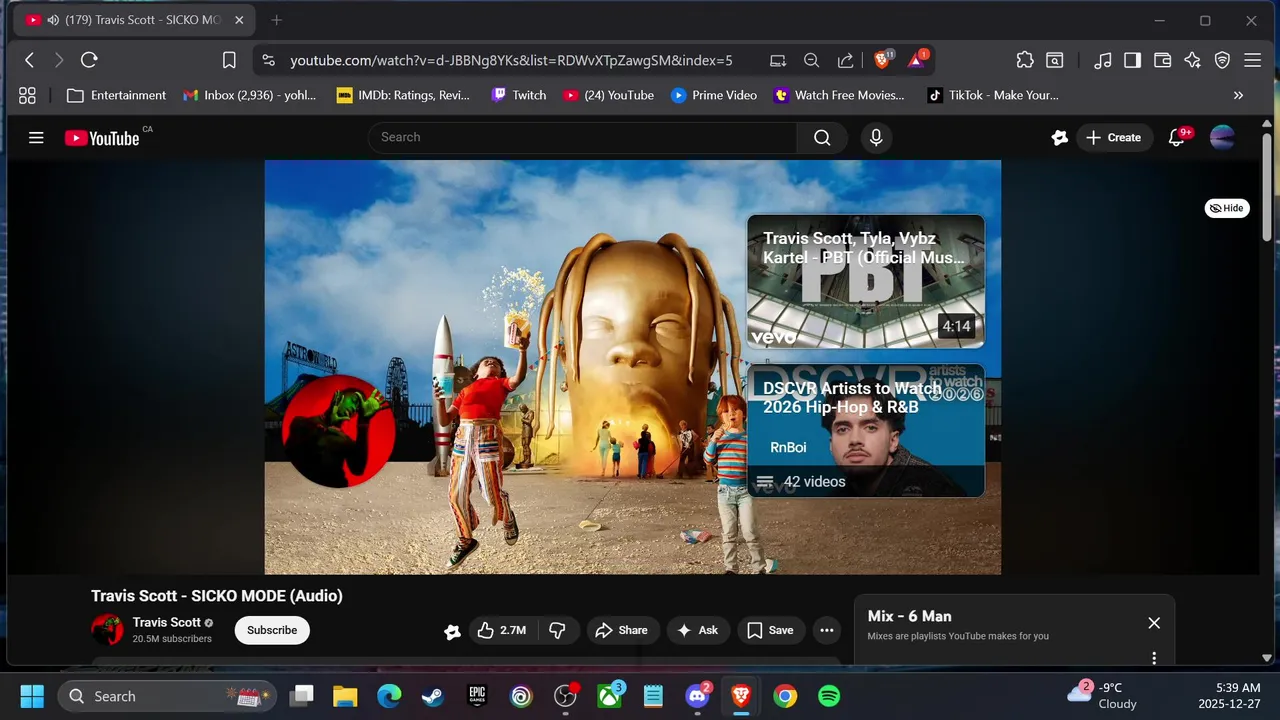Screen dimensions: 1280x720
Task: Open Mix playlist vertical dots options
Action: coord(1154,657)
